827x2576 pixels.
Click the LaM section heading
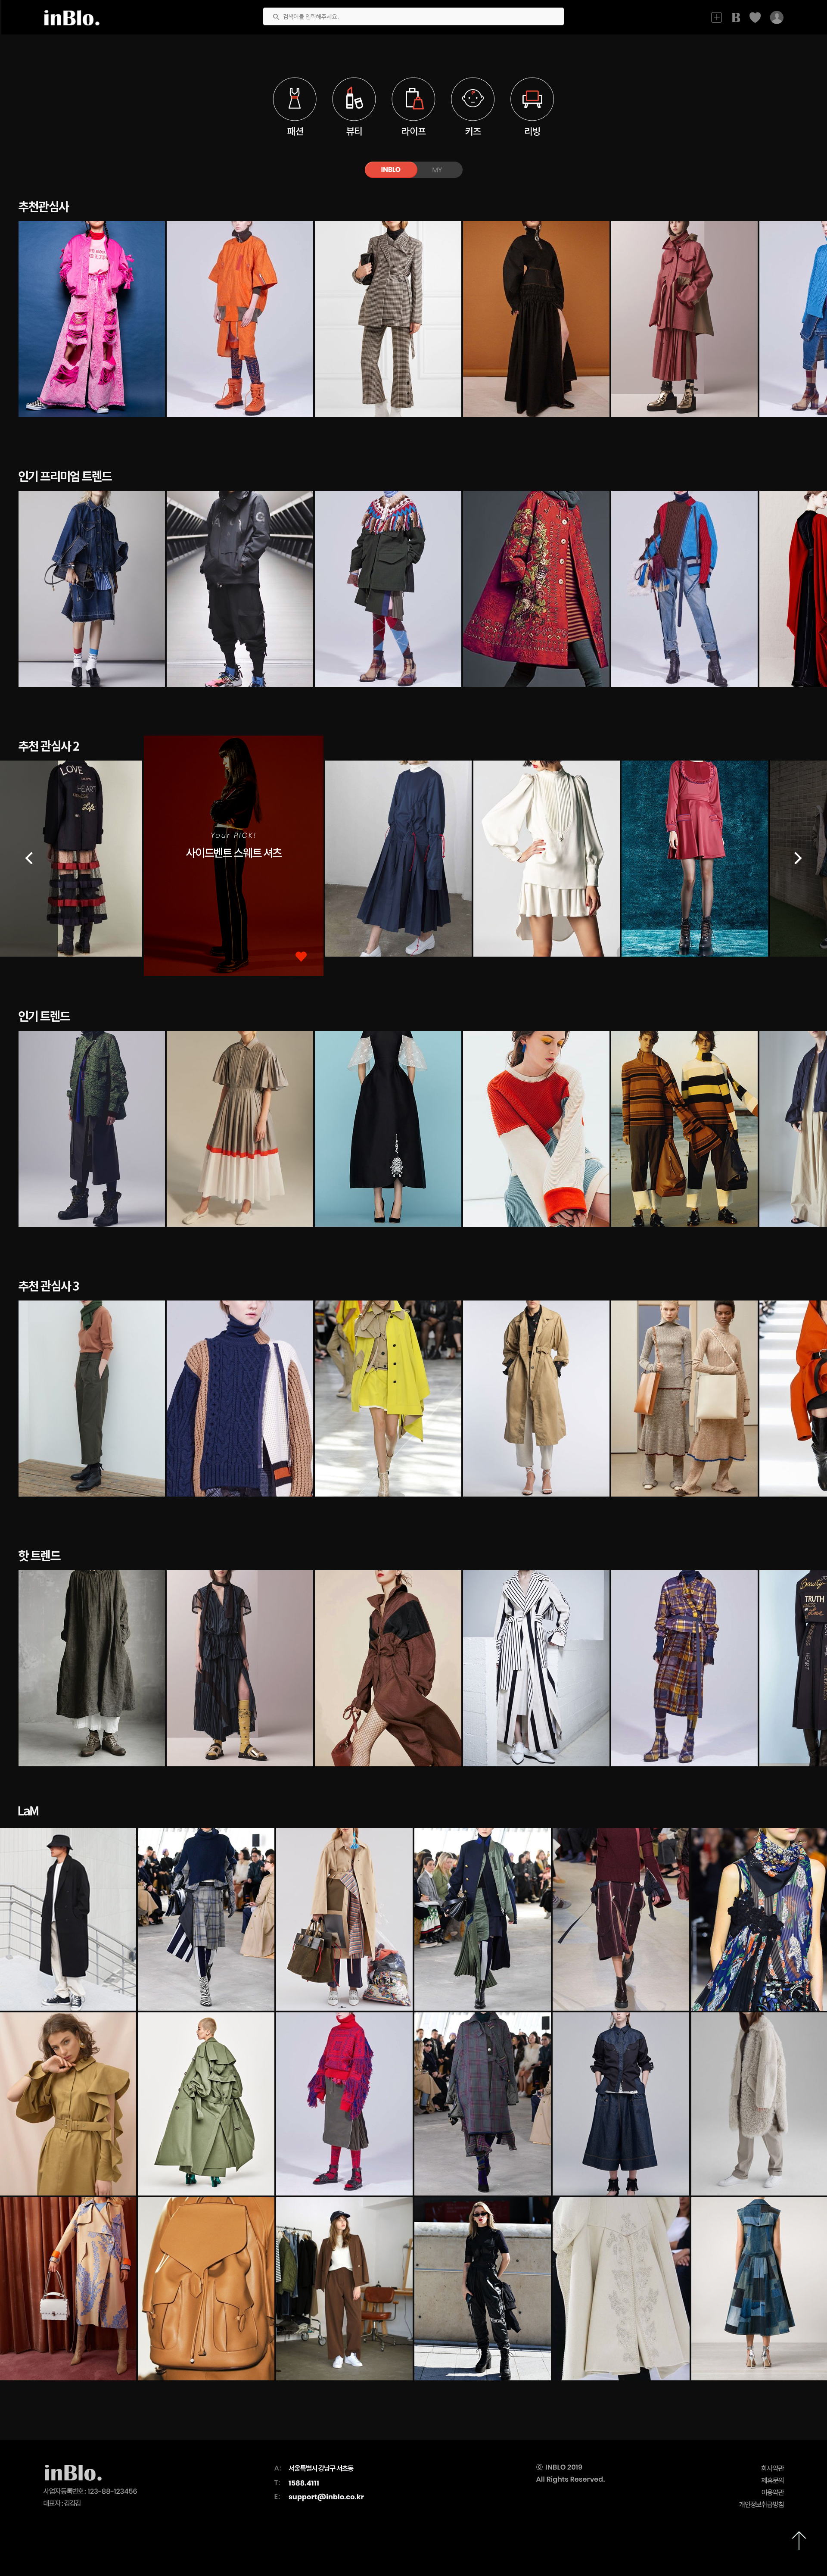point(28,1811)
